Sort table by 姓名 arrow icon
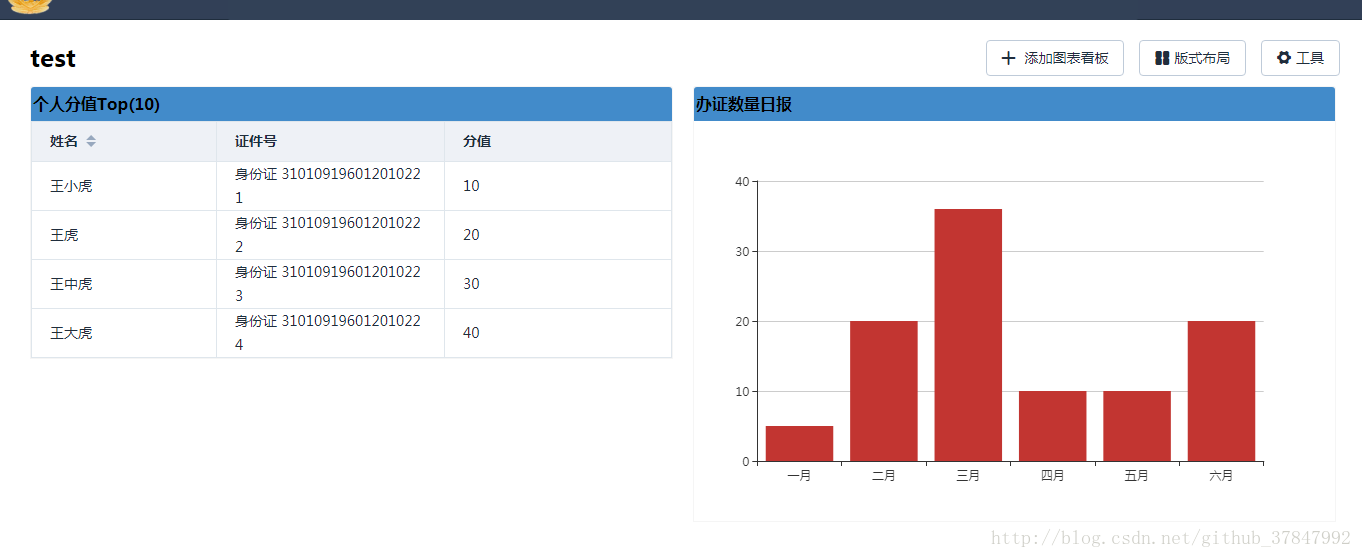The width and height of the screenshot is (1362, 558). 91,141
